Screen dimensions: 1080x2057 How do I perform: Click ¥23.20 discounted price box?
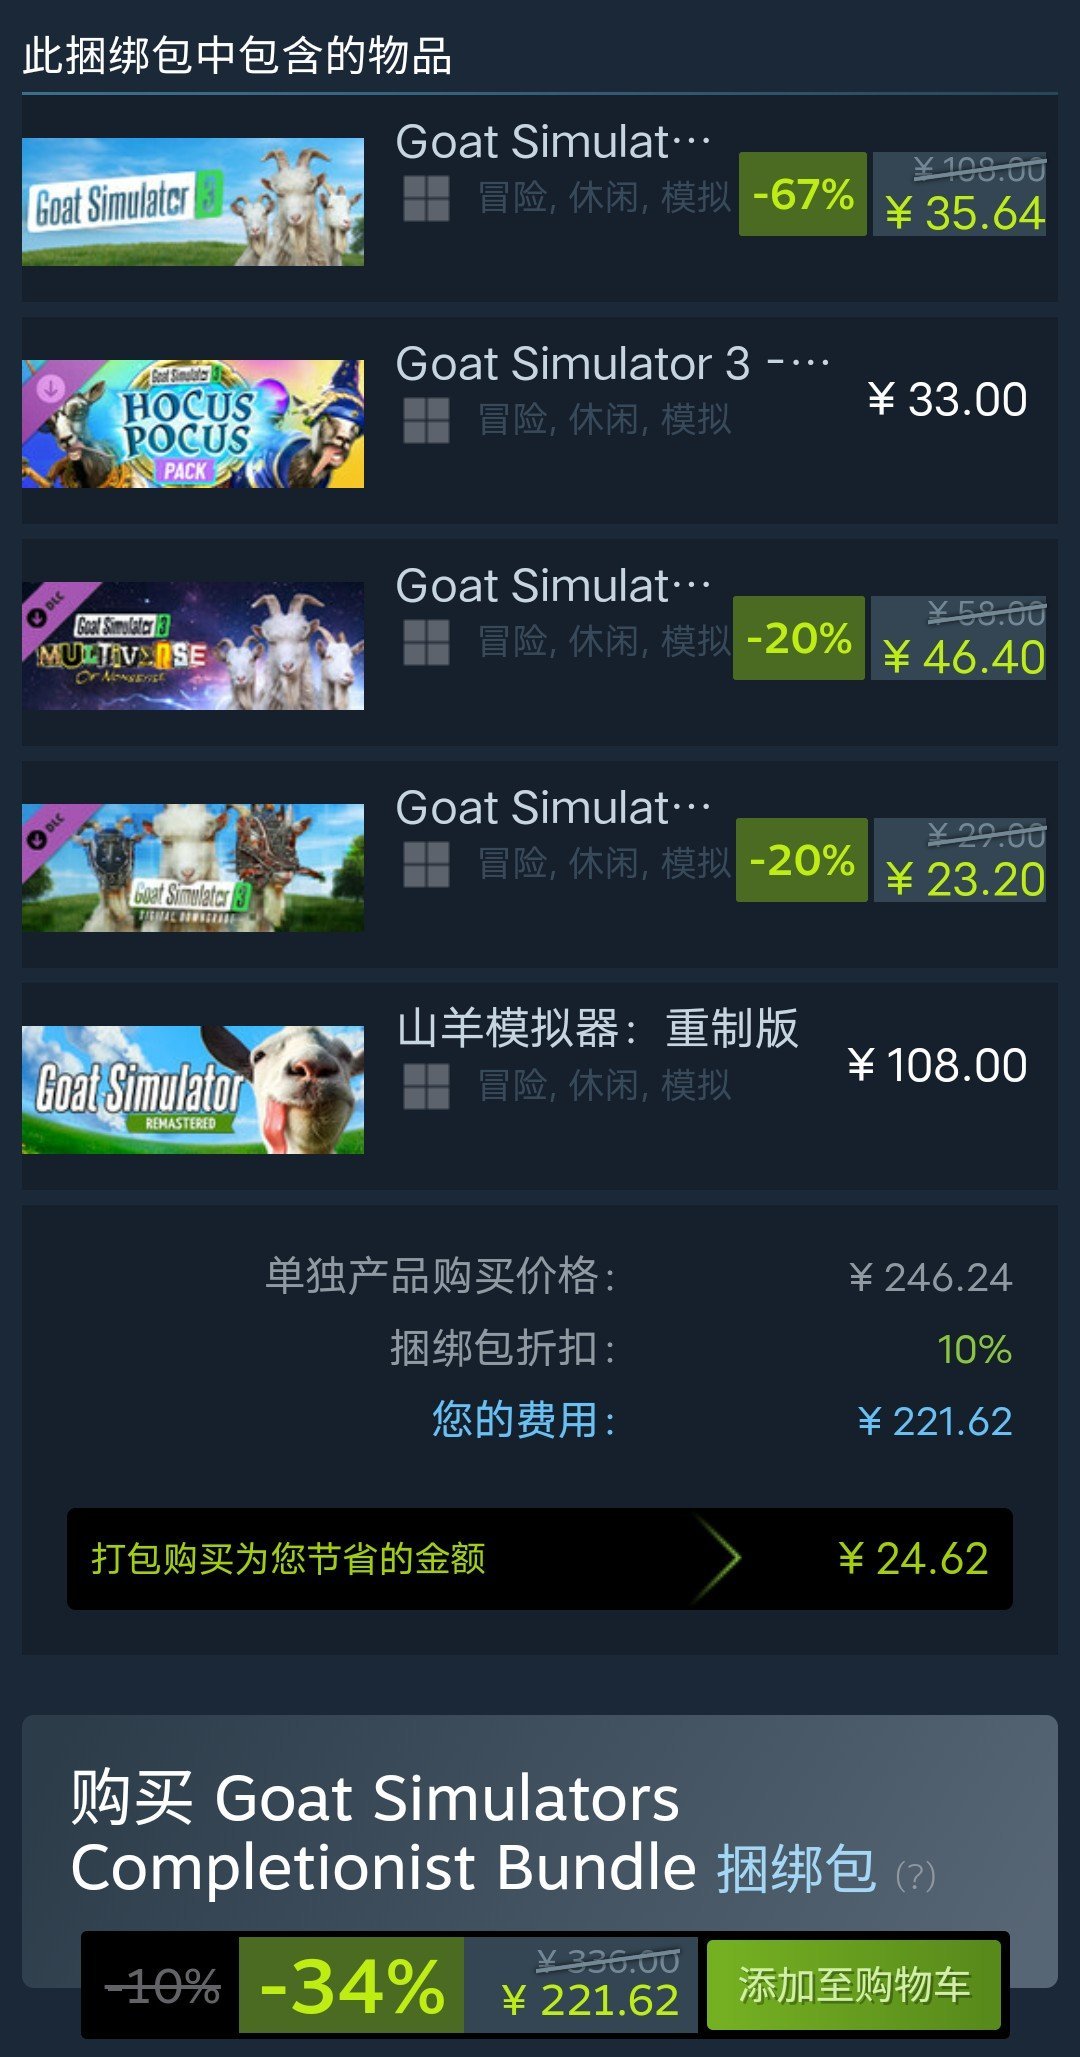point(966,880)
